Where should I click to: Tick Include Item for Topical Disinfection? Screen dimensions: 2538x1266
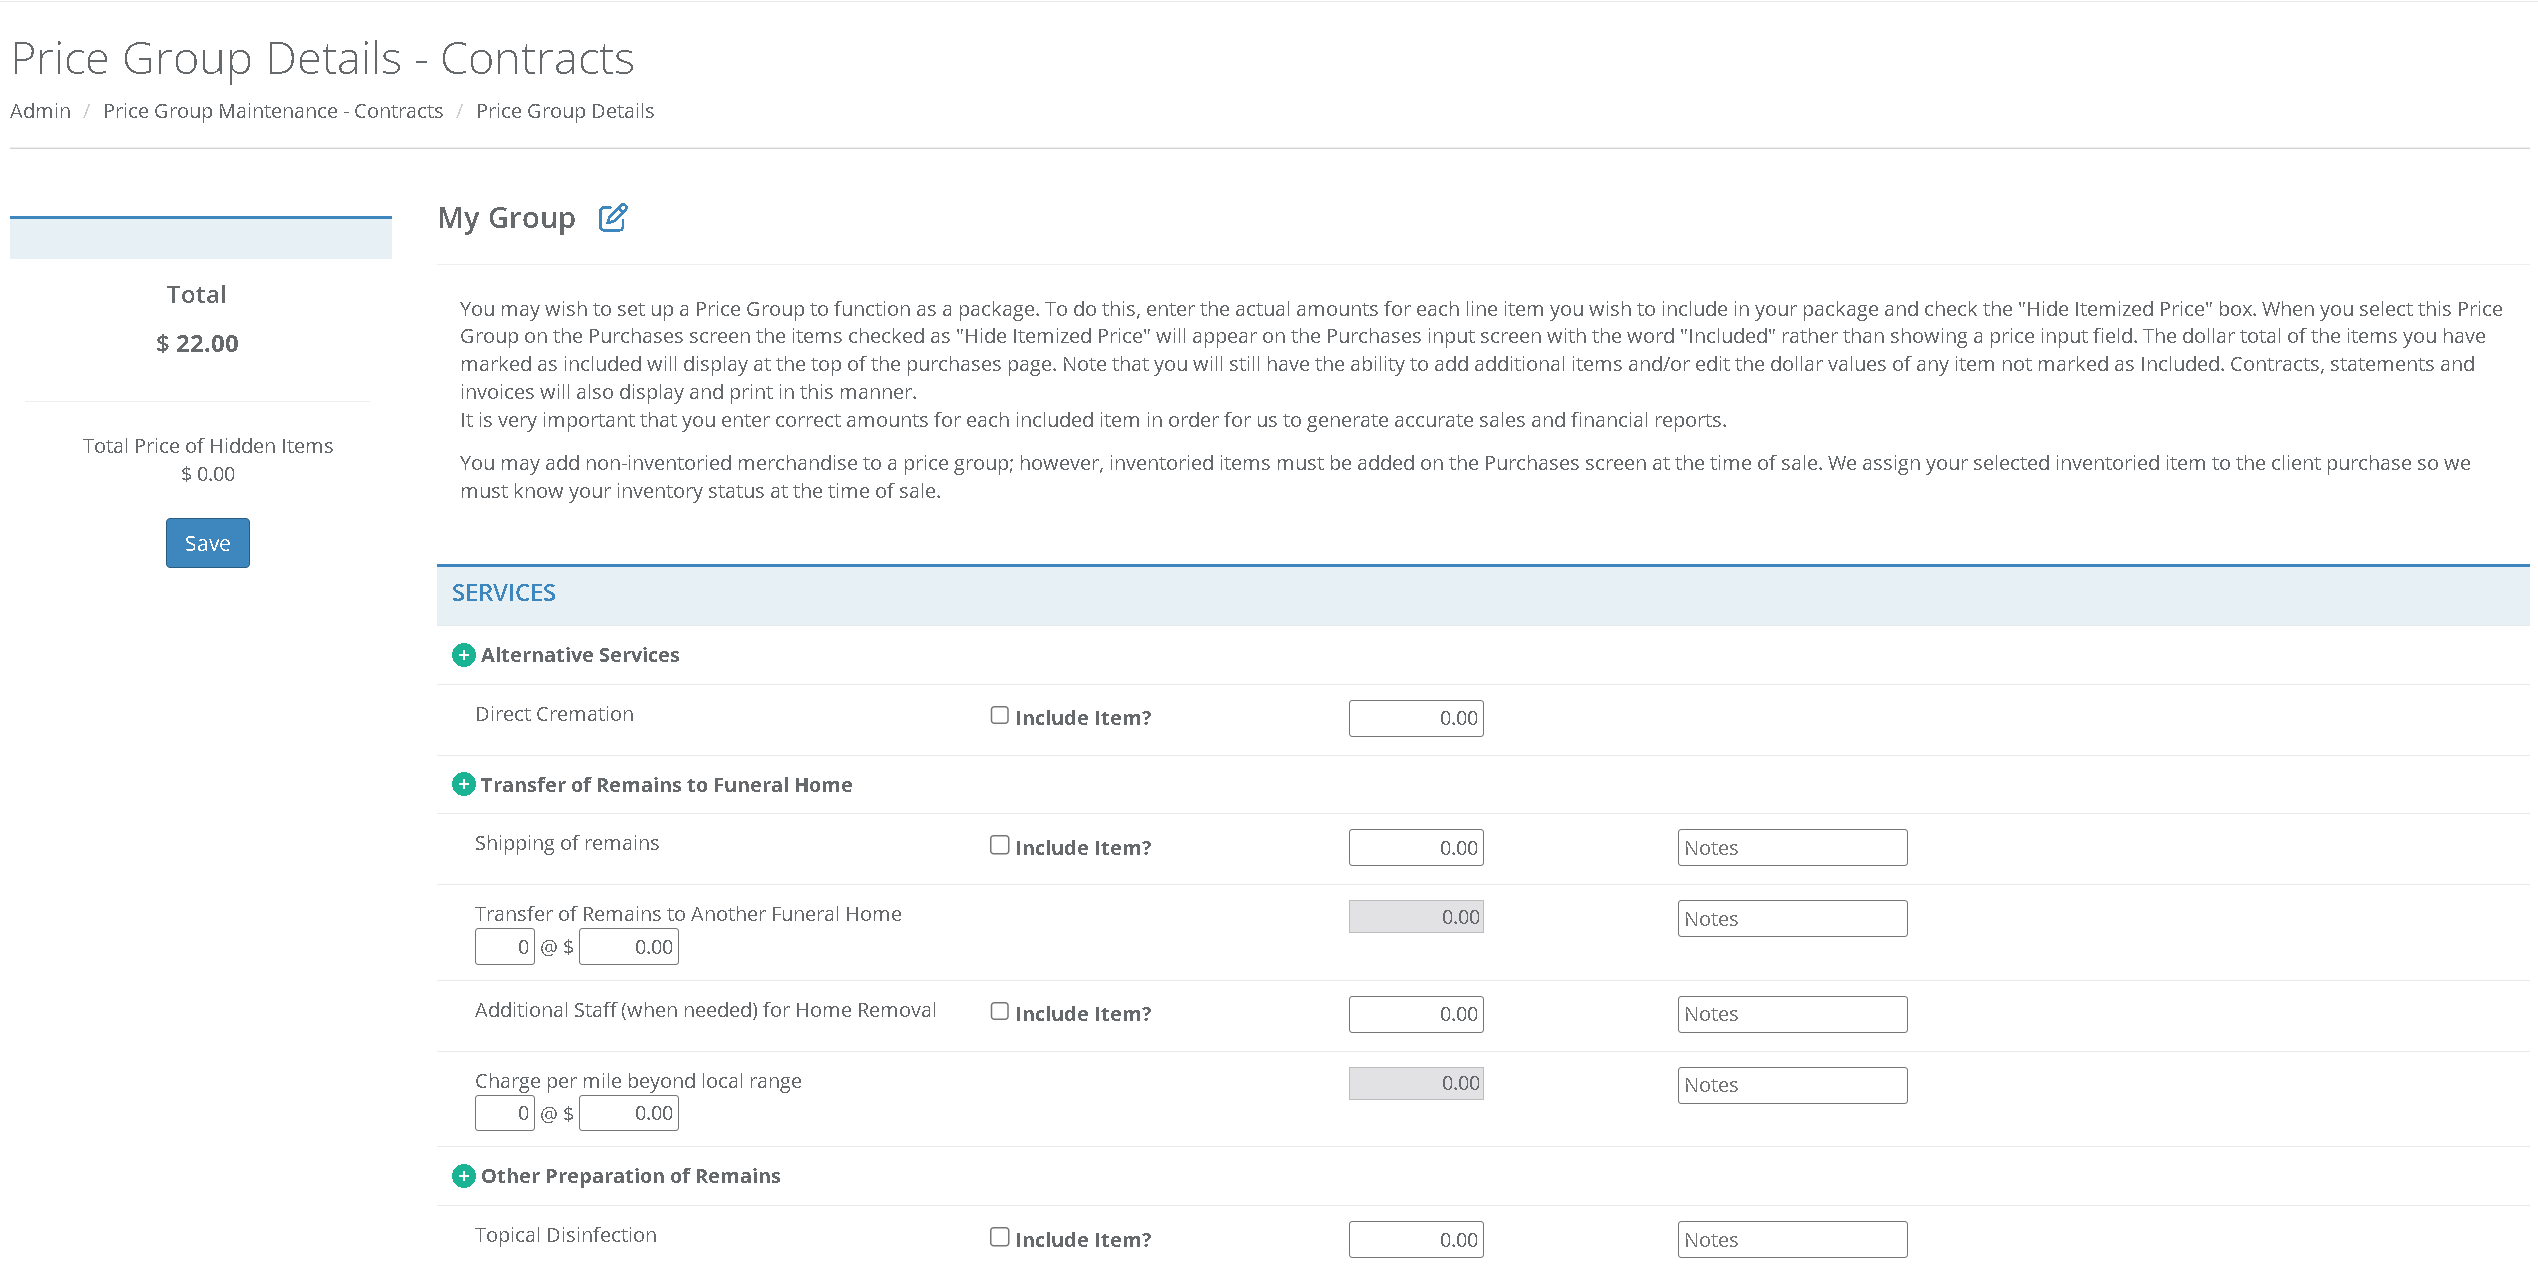[999, 1237]
